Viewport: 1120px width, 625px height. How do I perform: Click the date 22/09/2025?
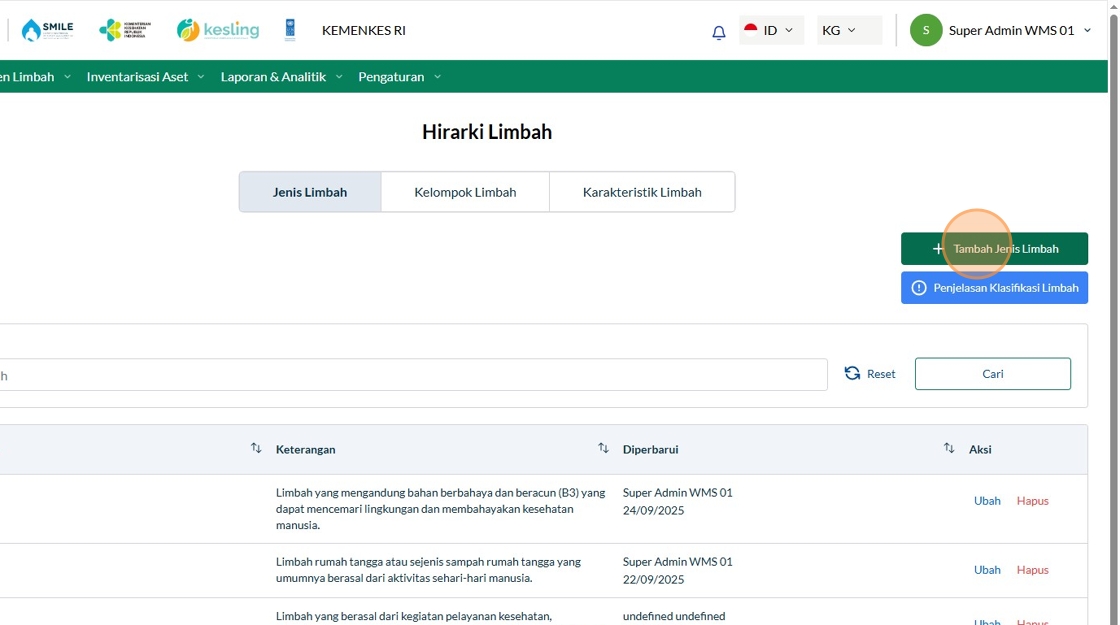654,580
